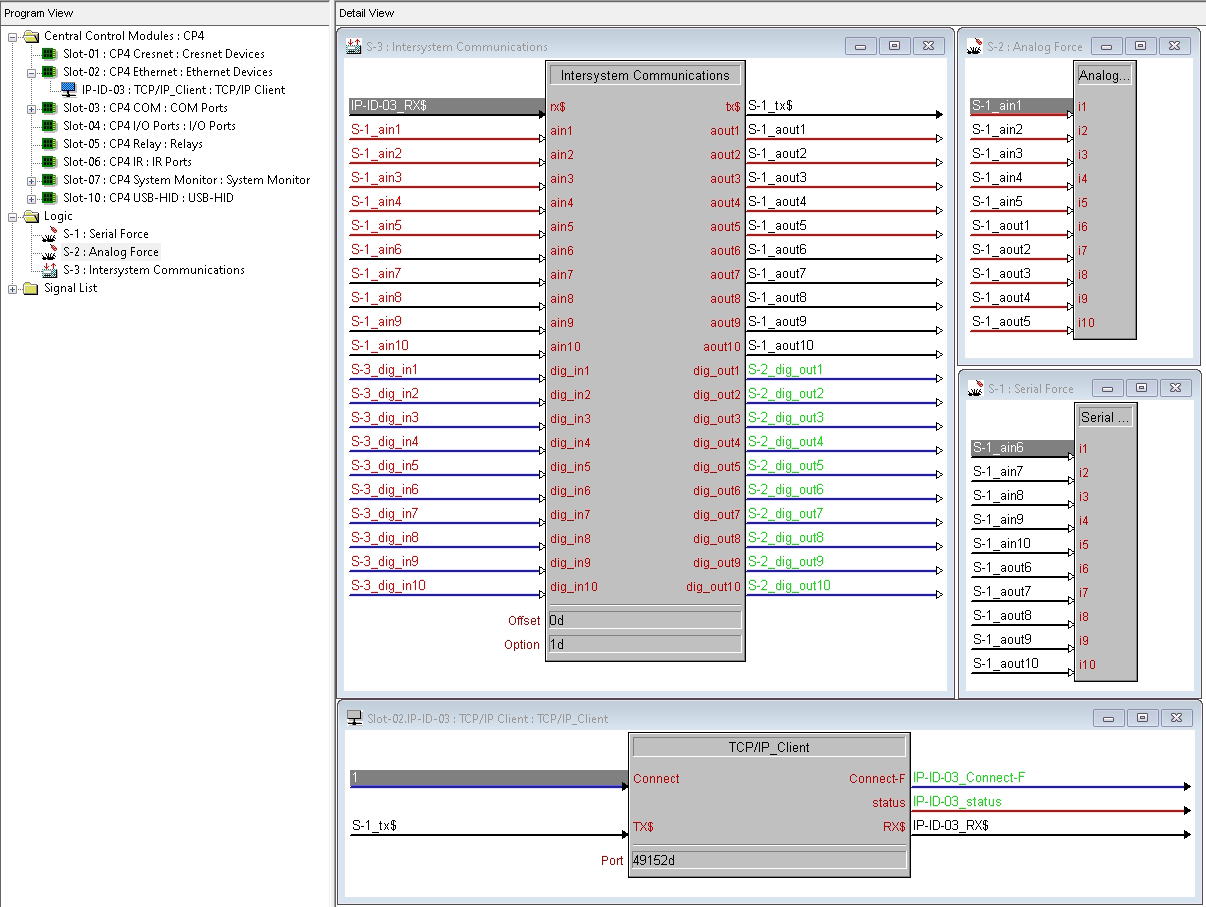Select Signal List tree item
This screenshot has height=907, width=1206.
[70, 288]
